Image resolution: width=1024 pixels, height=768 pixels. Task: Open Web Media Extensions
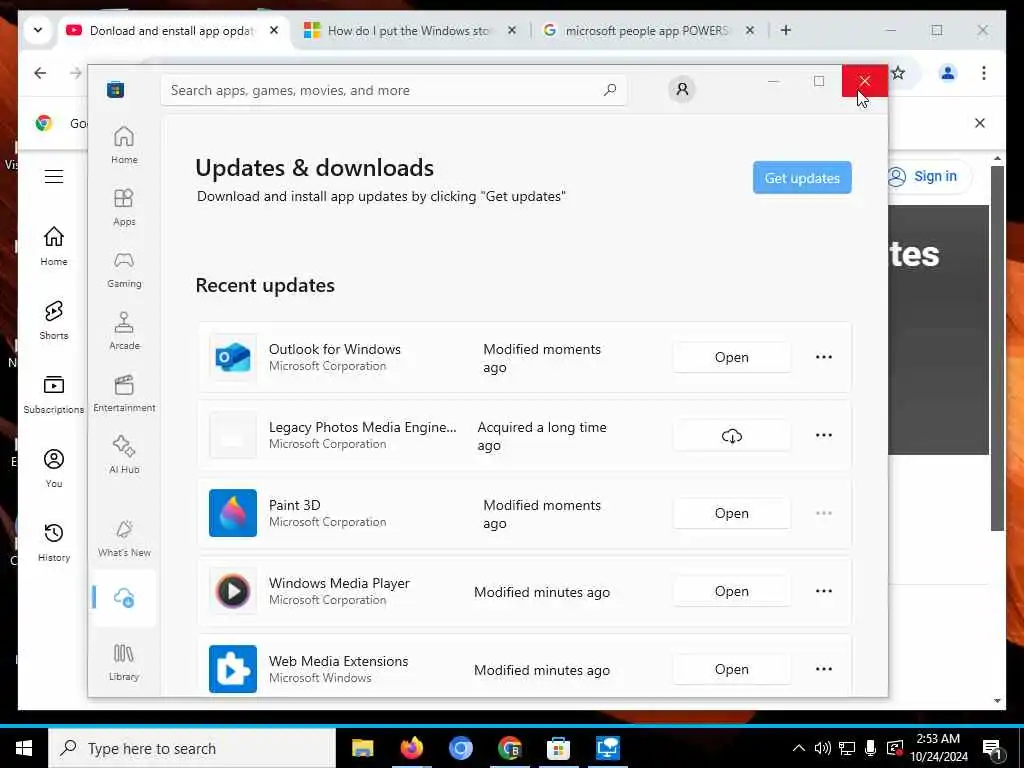pos(731,669)
